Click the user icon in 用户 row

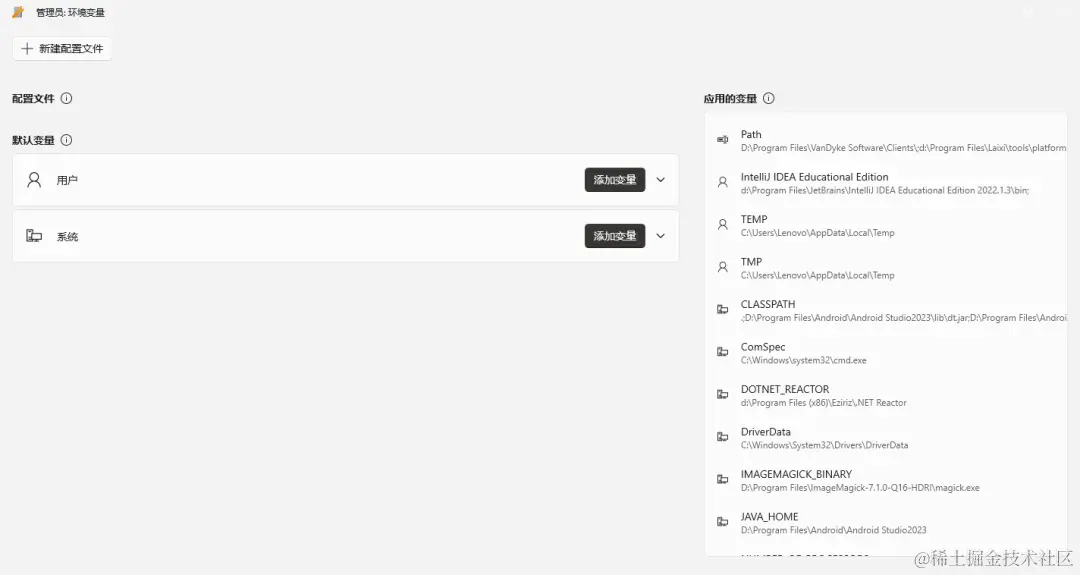pos(34,180)
